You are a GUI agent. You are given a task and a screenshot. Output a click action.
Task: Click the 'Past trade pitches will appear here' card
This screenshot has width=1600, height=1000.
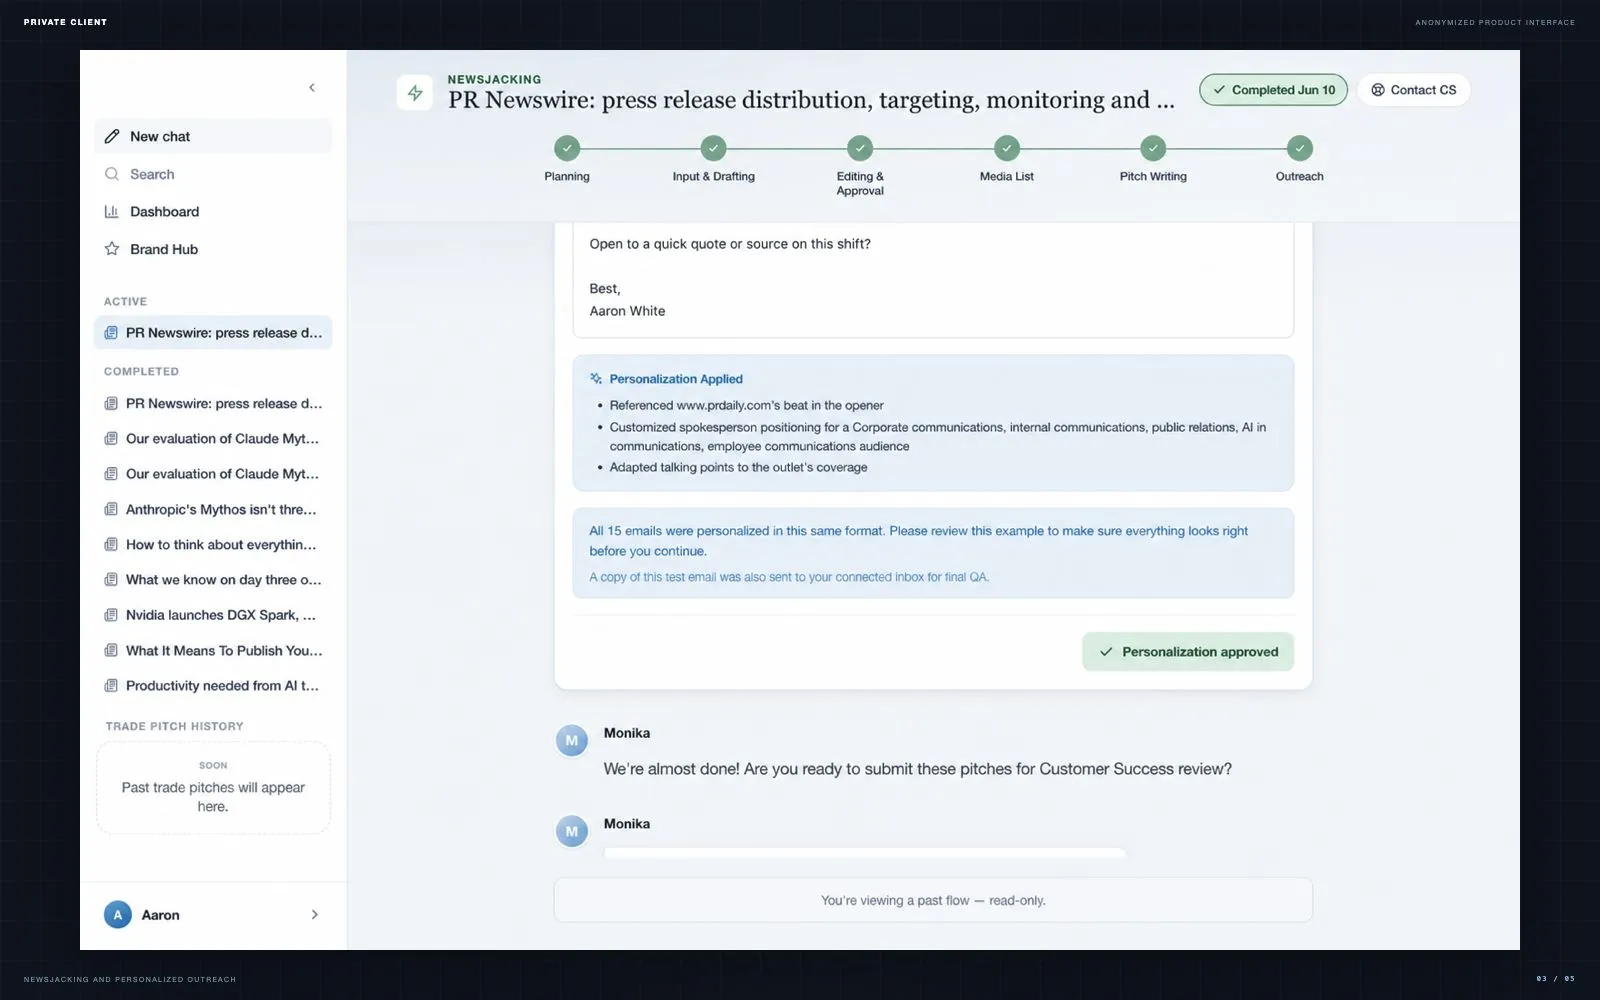pos(213,788)
